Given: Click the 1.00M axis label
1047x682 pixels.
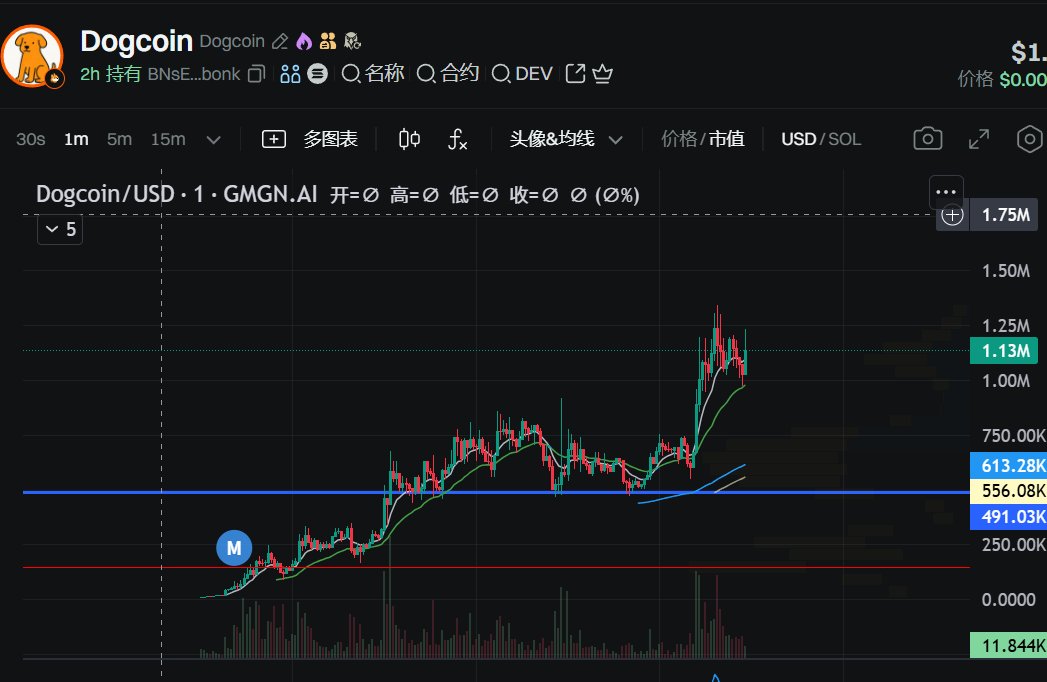Looking at the screenshot, I should click(1006, 381).
